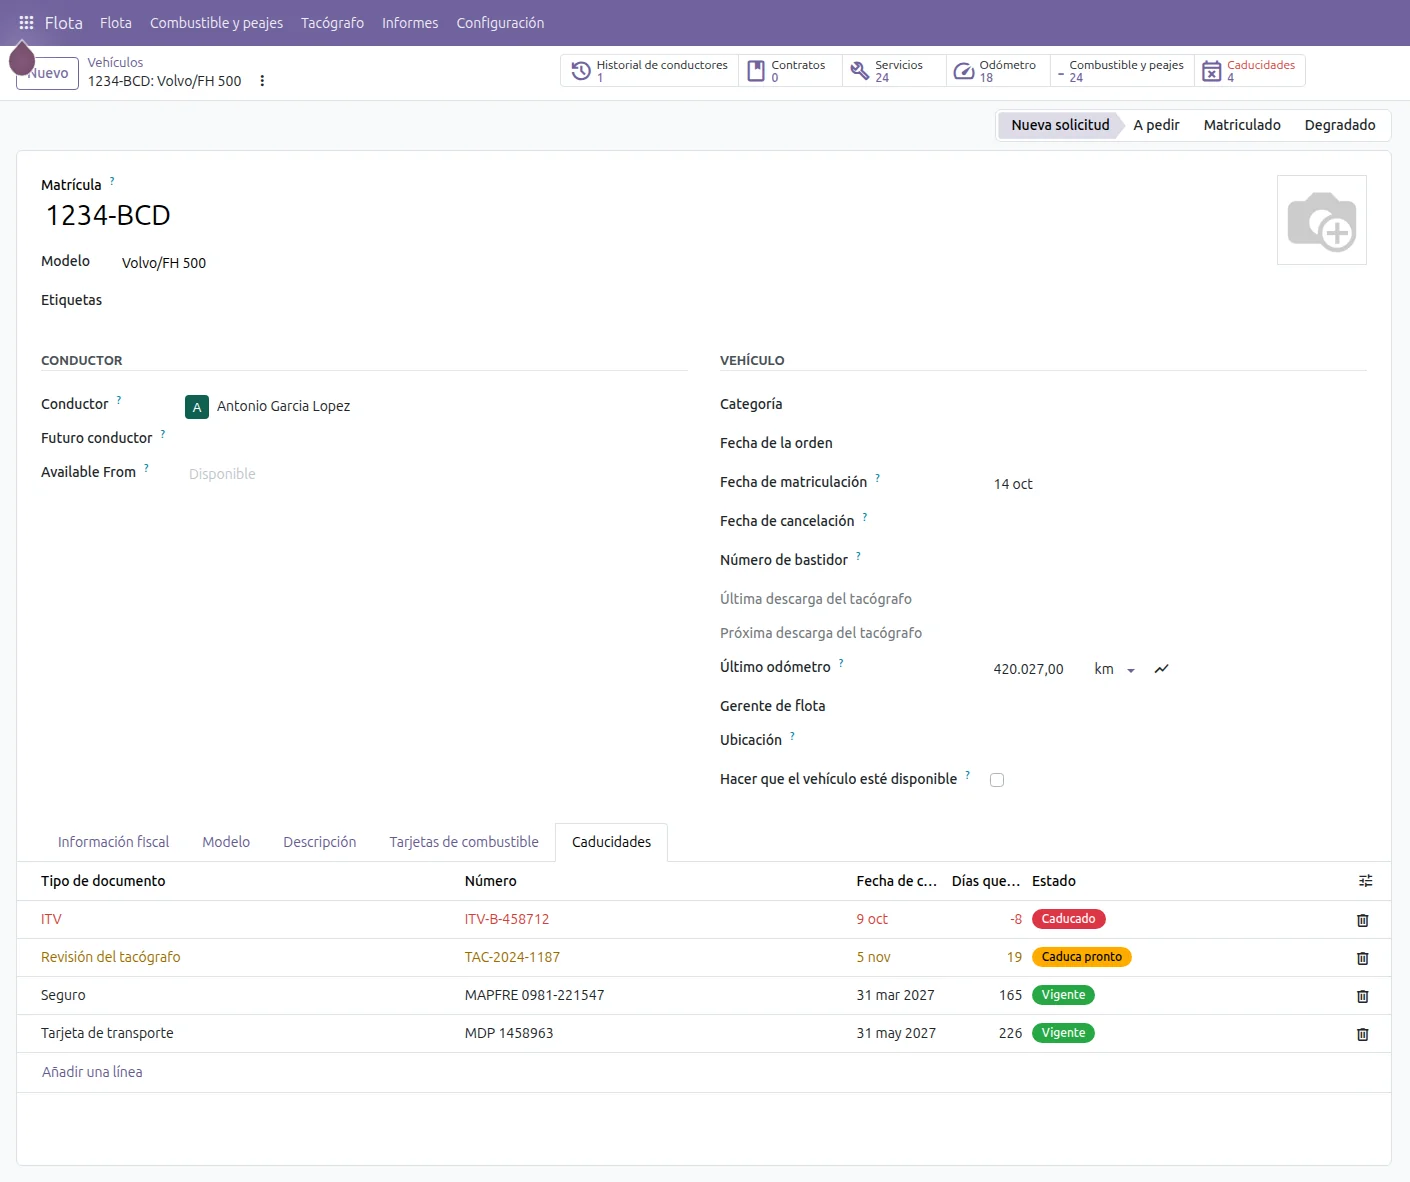The width and height of the screenshot is (1410, 1182).
Task: Open Caducidades calendar smart button
Action: pyautogui.click(x=1249, y=71)
